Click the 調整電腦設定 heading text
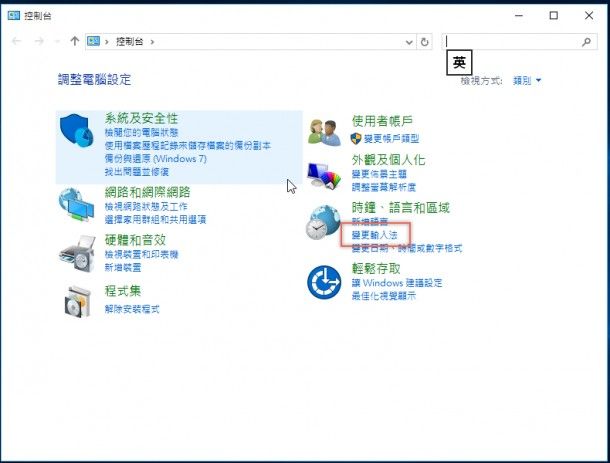The image size is (610, 463). point(94,79)
